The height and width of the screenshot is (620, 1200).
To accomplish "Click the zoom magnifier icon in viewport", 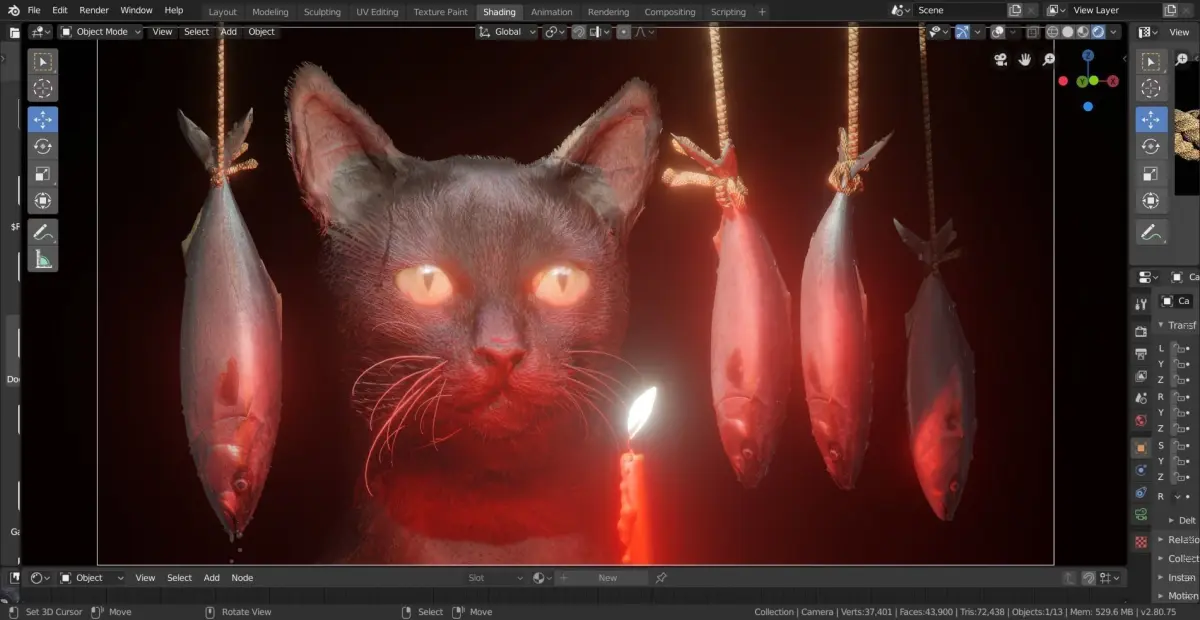I will click(x=1049, y=60).
